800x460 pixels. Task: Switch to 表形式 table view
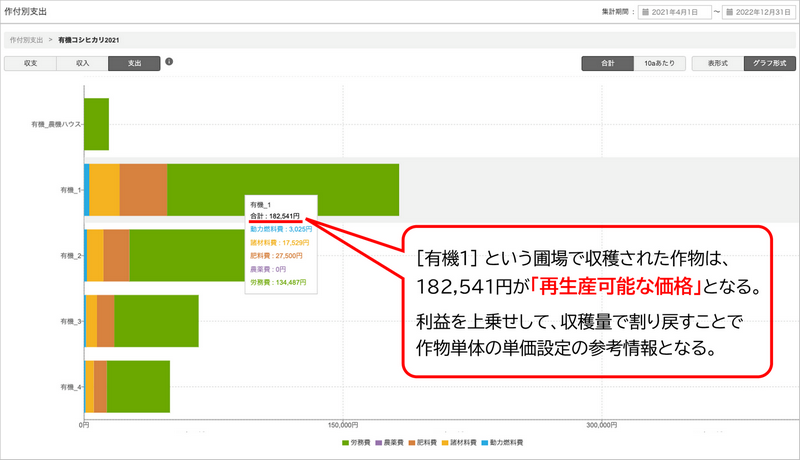point(717,63)
